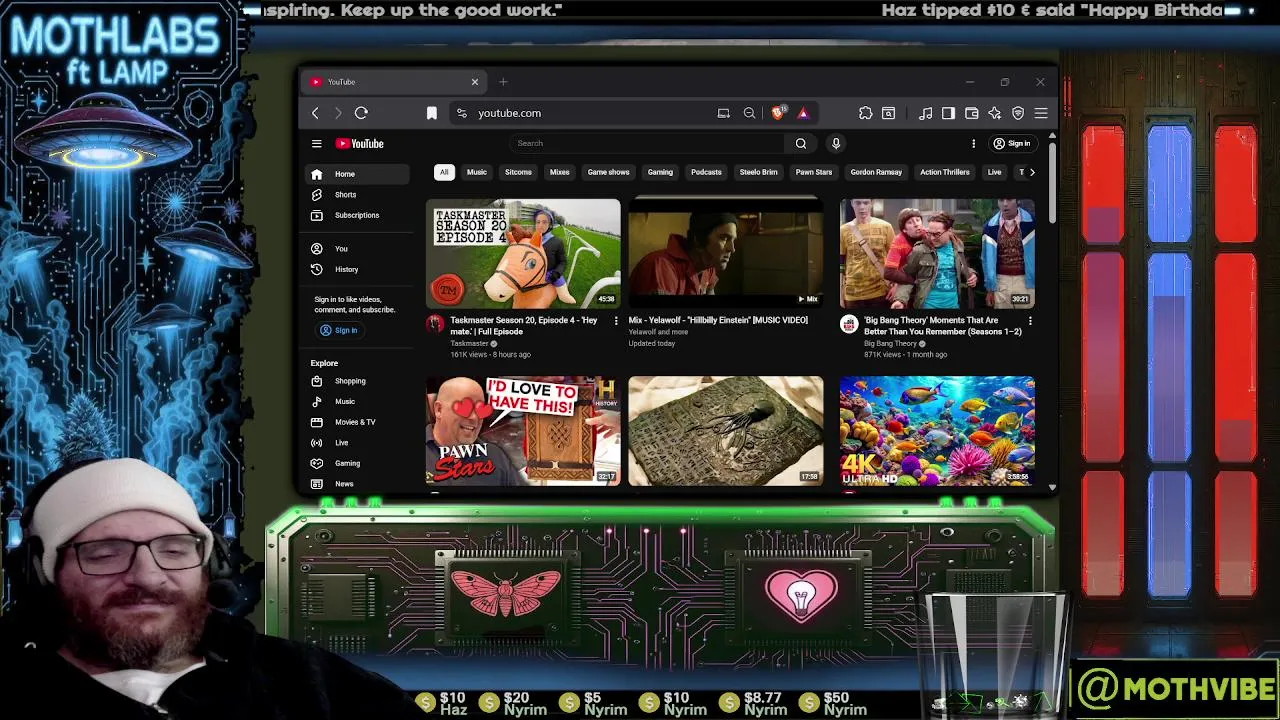
Task: Collapse the YouTube guide menu icon
Action: 316,143
